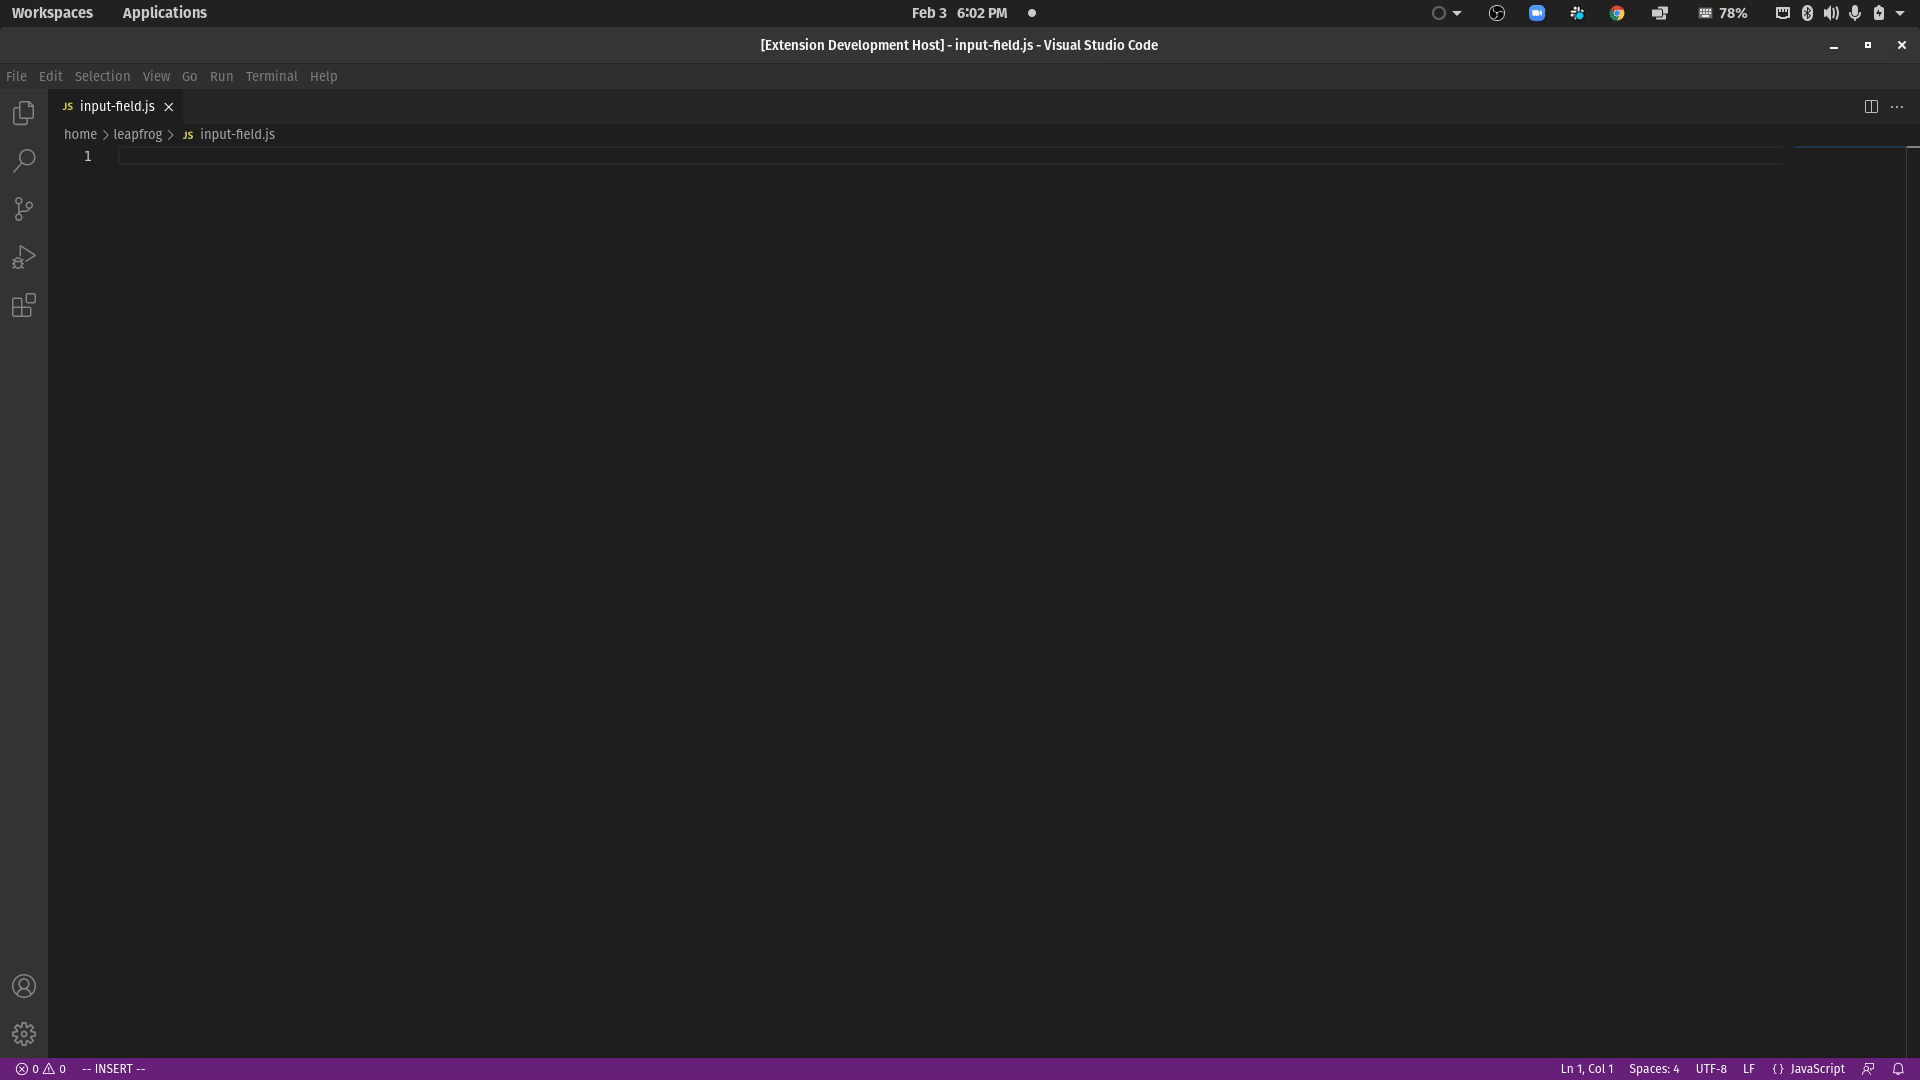Minimize the Visual Studio Code window
The height and width of the screenshot is (1080, 1920).
point(1834,45)
